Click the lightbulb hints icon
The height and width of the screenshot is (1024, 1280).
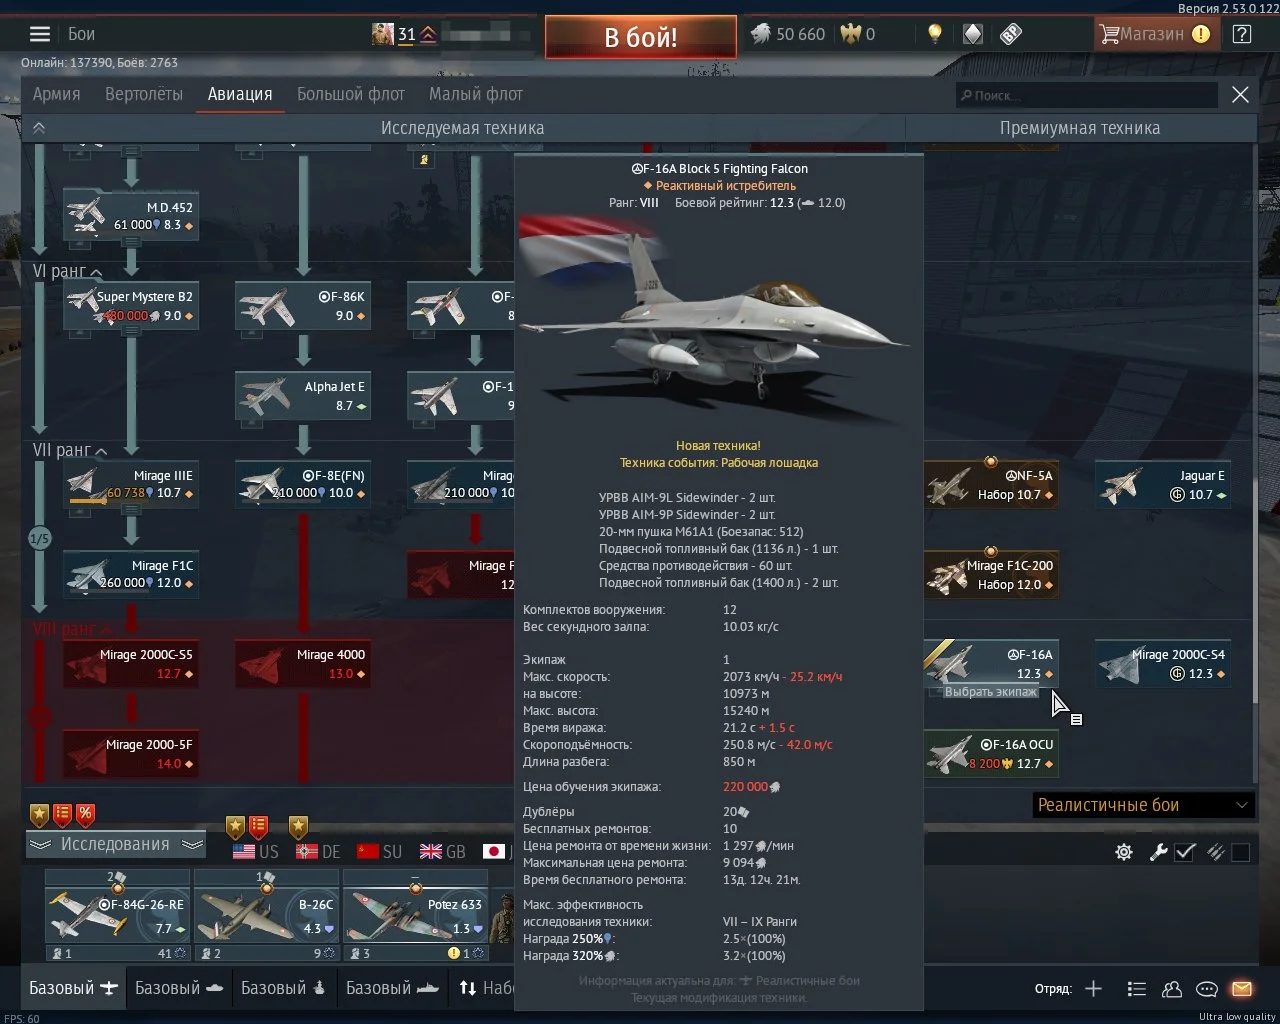point(934,34)
